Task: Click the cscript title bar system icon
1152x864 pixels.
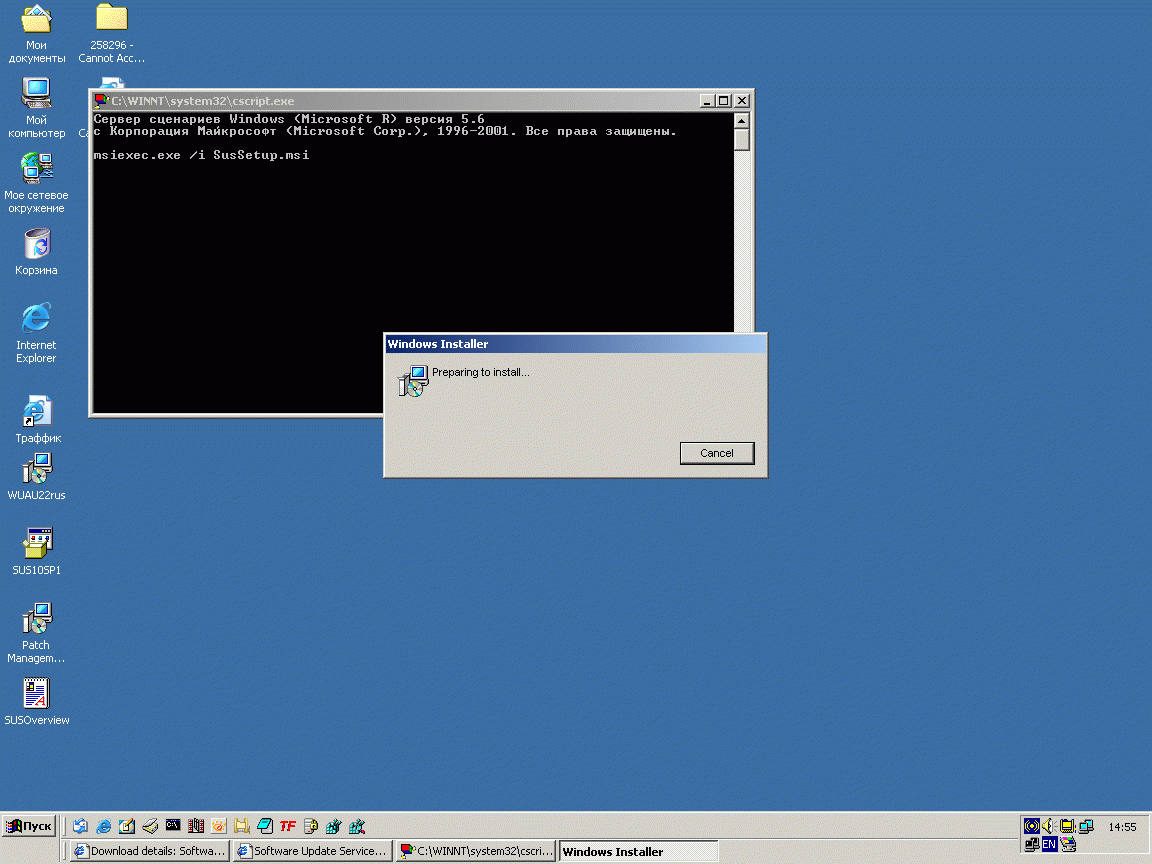Action: [101, 101]
